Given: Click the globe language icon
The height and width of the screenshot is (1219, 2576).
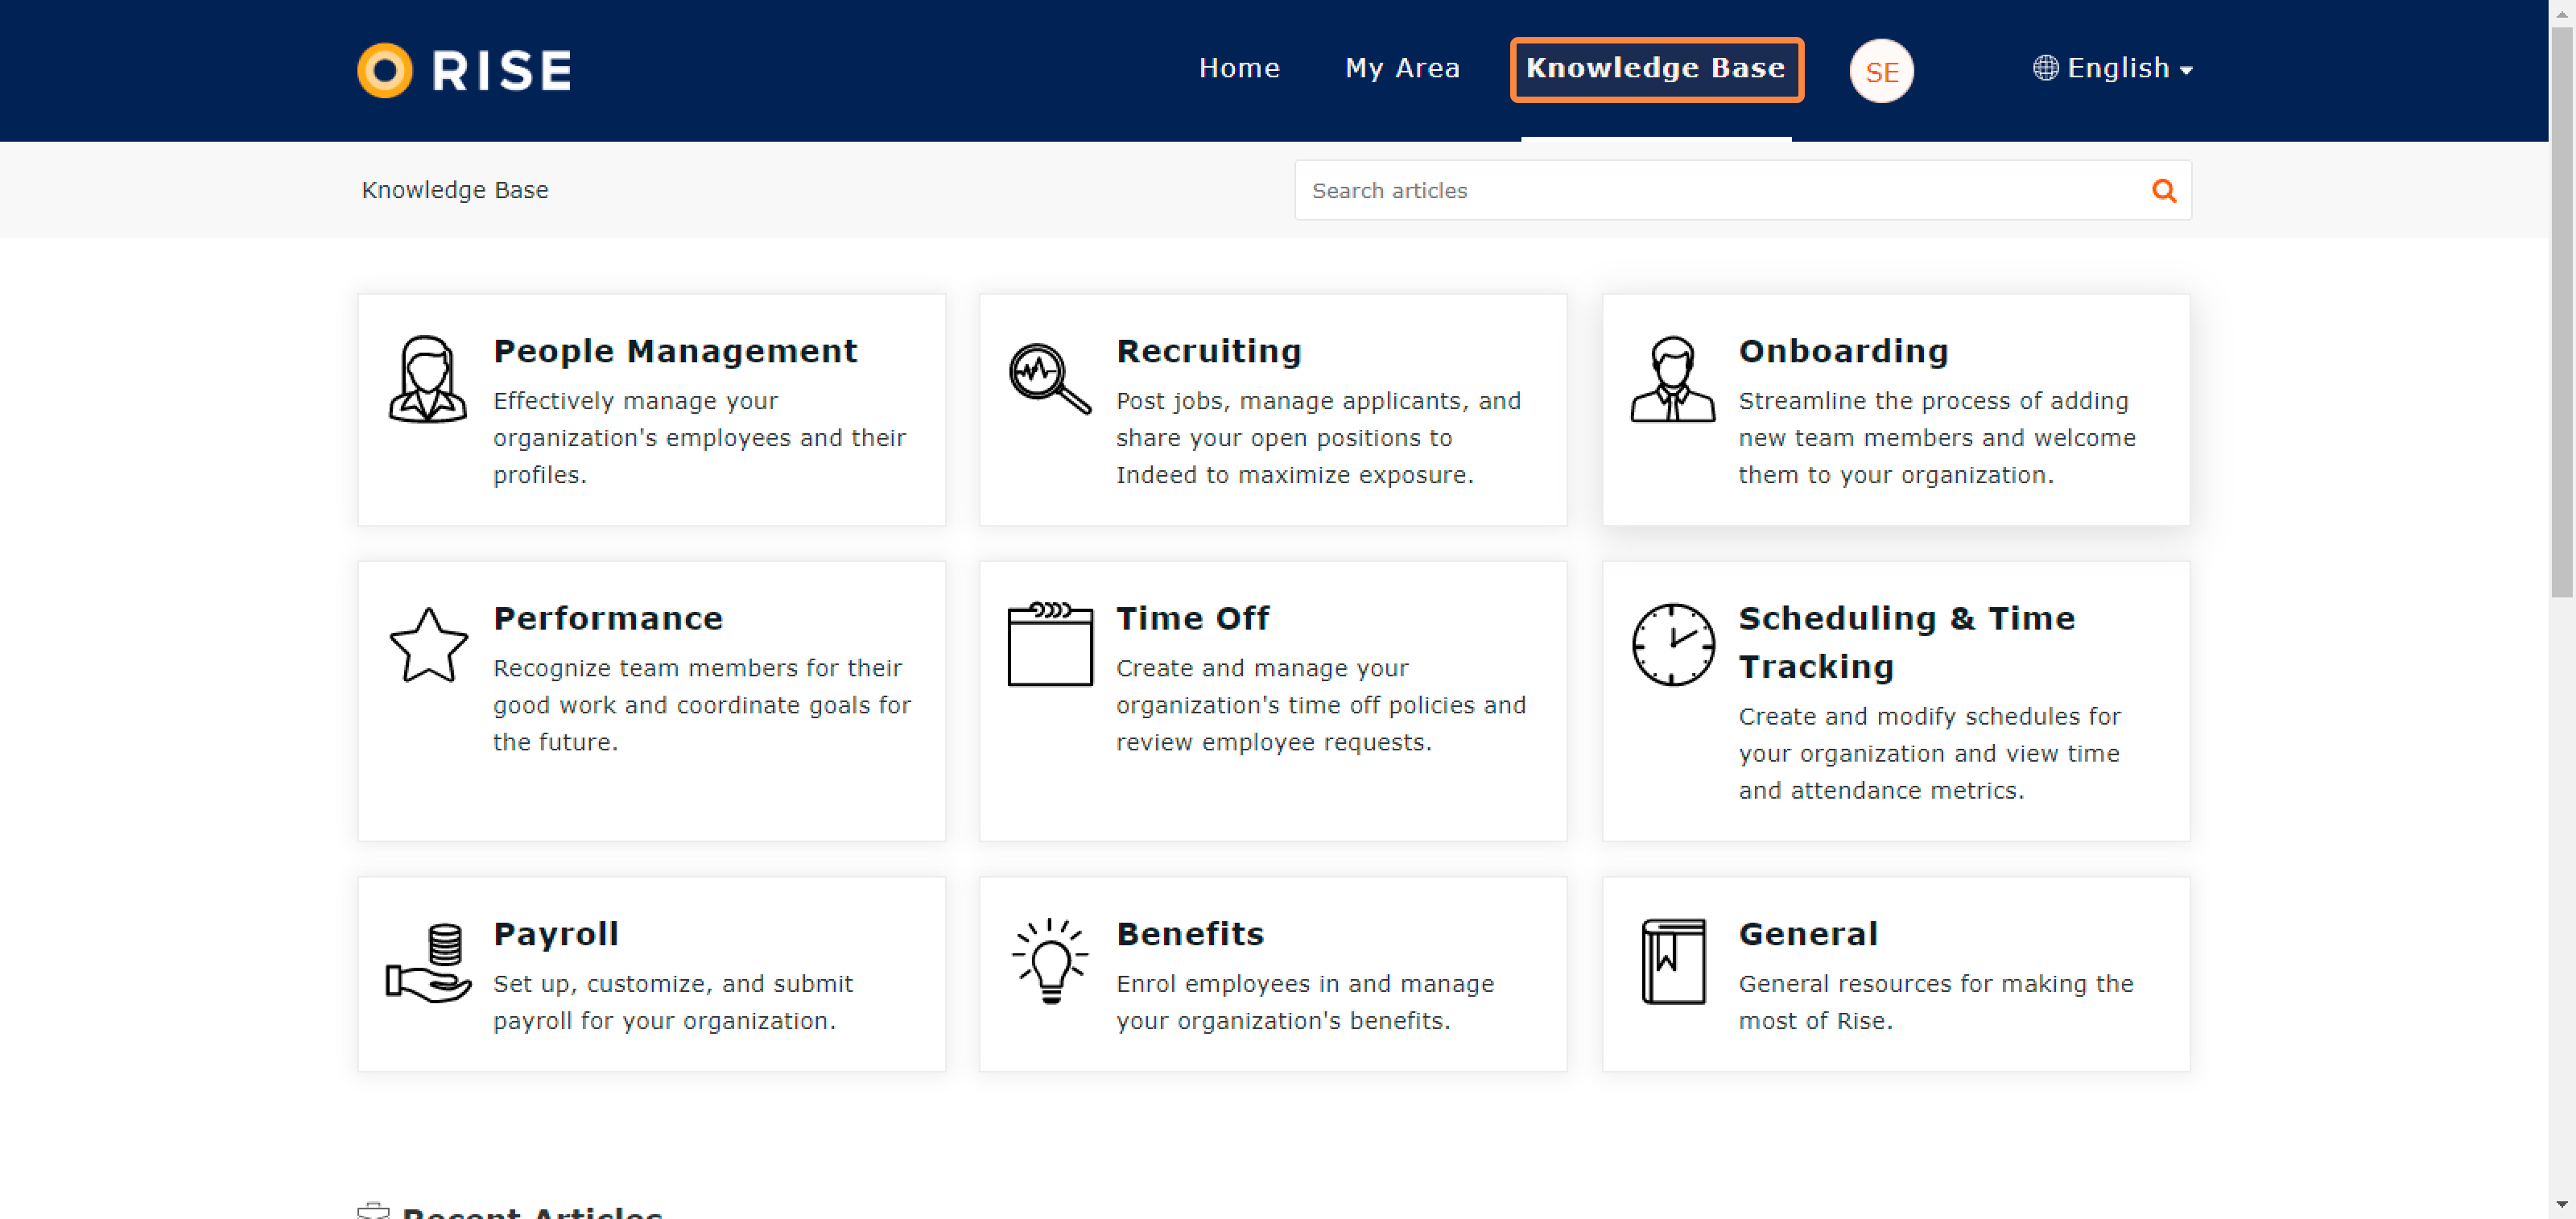Looking at the screenshot, I should coord(2045,68).
